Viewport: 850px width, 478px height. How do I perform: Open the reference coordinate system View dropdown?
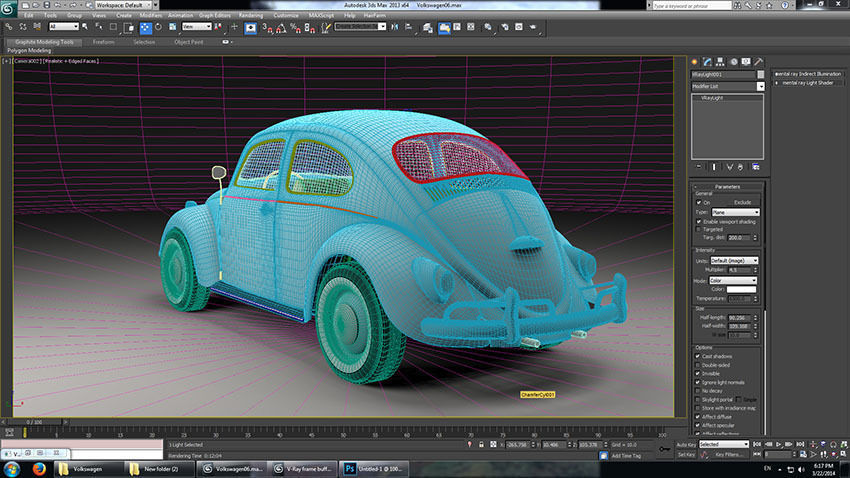(196, 27)
